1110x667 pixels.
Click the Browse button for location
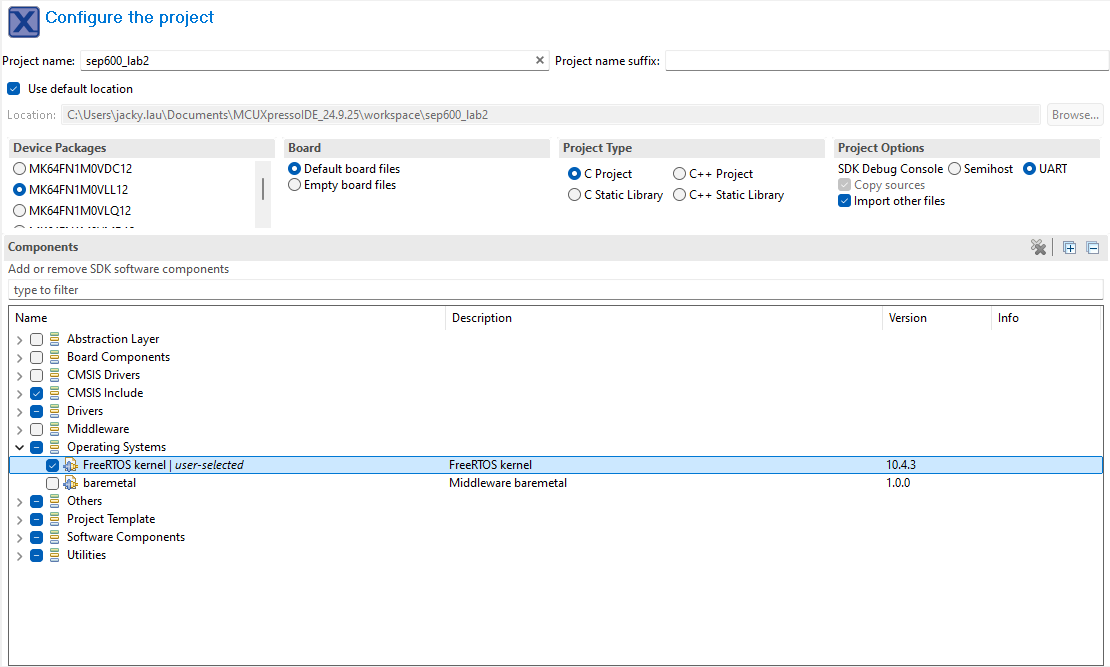point(1075,115)
